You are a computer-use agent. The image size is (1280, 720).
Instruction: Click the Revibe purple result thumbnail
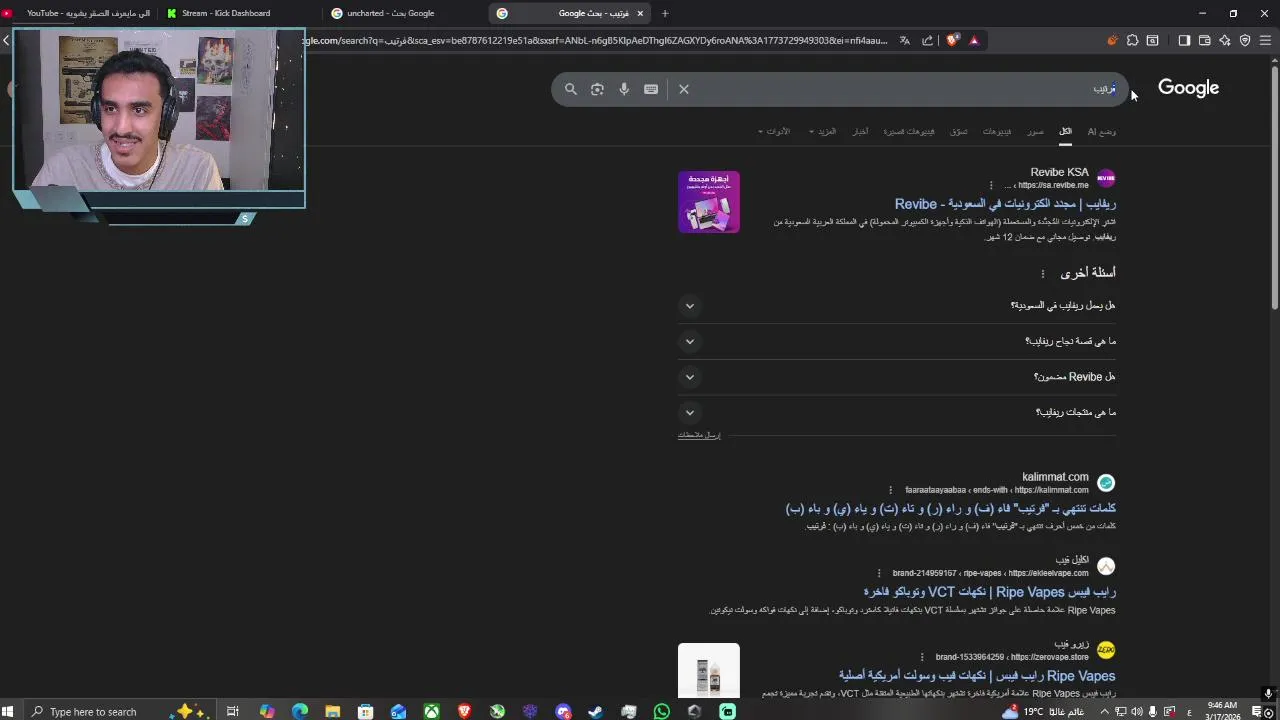point(709,202)
